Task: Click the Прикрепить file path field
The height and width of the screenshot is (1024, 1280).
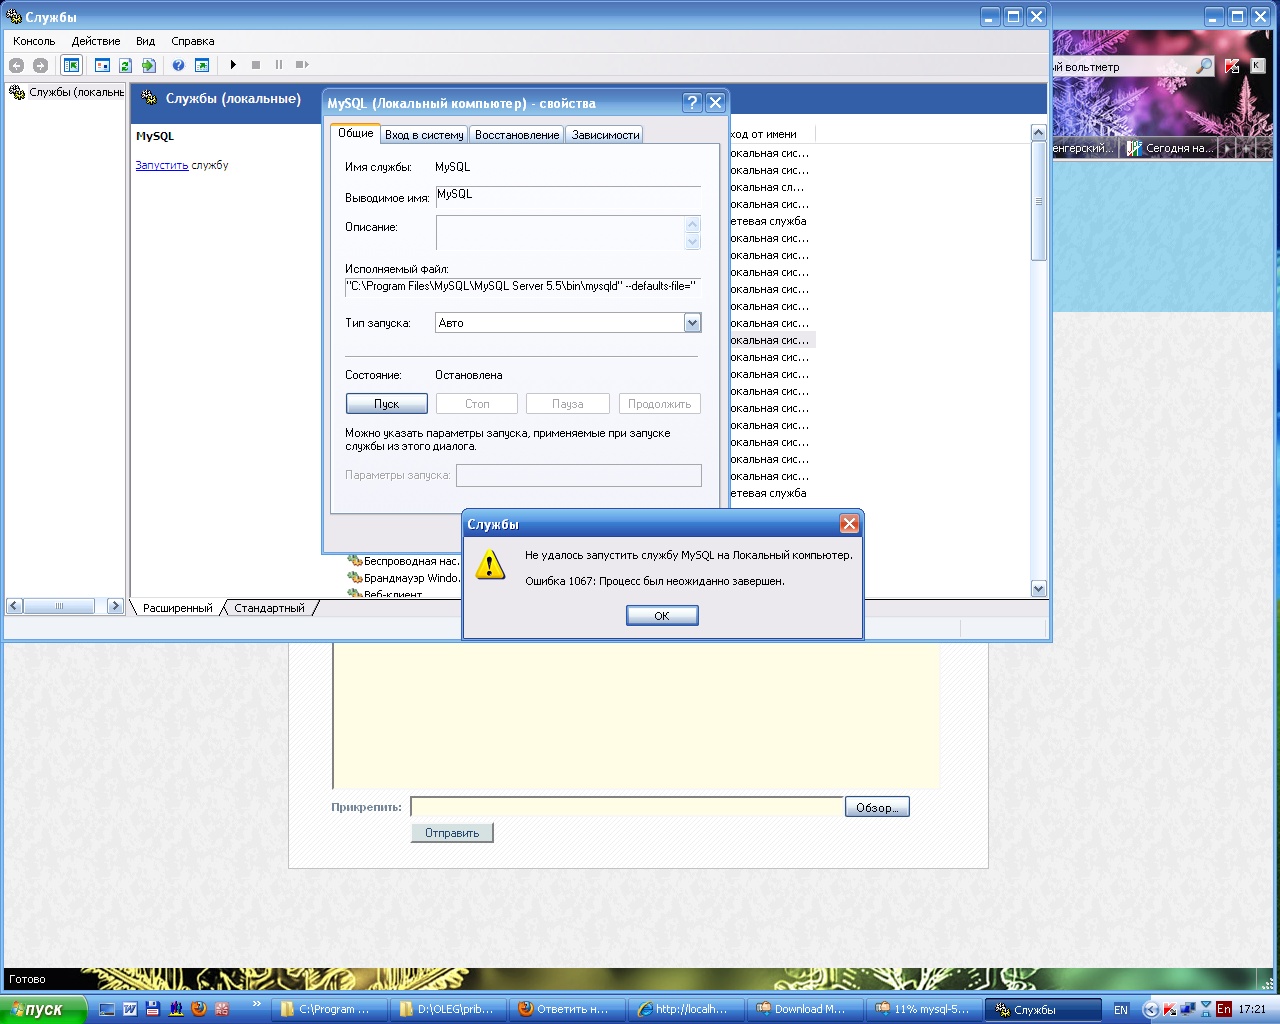Action: pyautogui.click(x=627, y=807)
